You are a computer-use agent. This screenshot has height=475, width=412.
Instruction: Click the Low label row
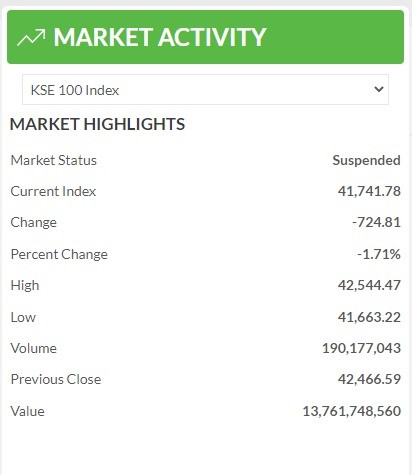[205, 317]
